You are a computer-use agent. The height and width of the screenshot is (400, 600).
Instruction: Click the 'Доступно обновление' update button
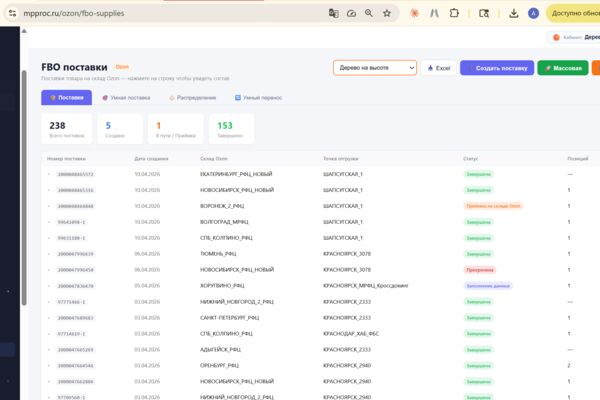573,13
